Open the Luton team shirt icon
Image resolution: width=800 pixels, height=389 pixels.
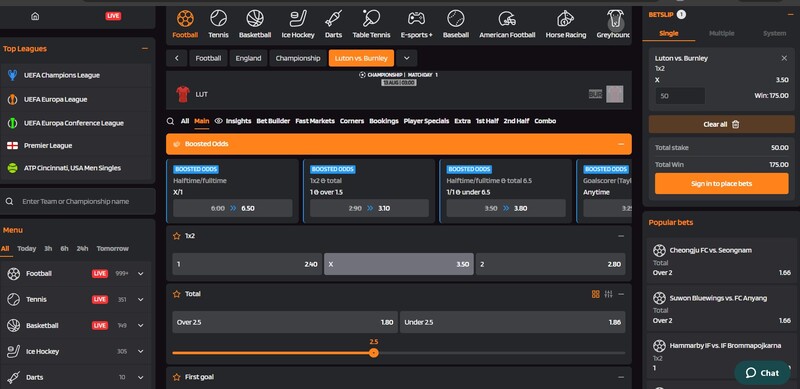coord(183,94)
